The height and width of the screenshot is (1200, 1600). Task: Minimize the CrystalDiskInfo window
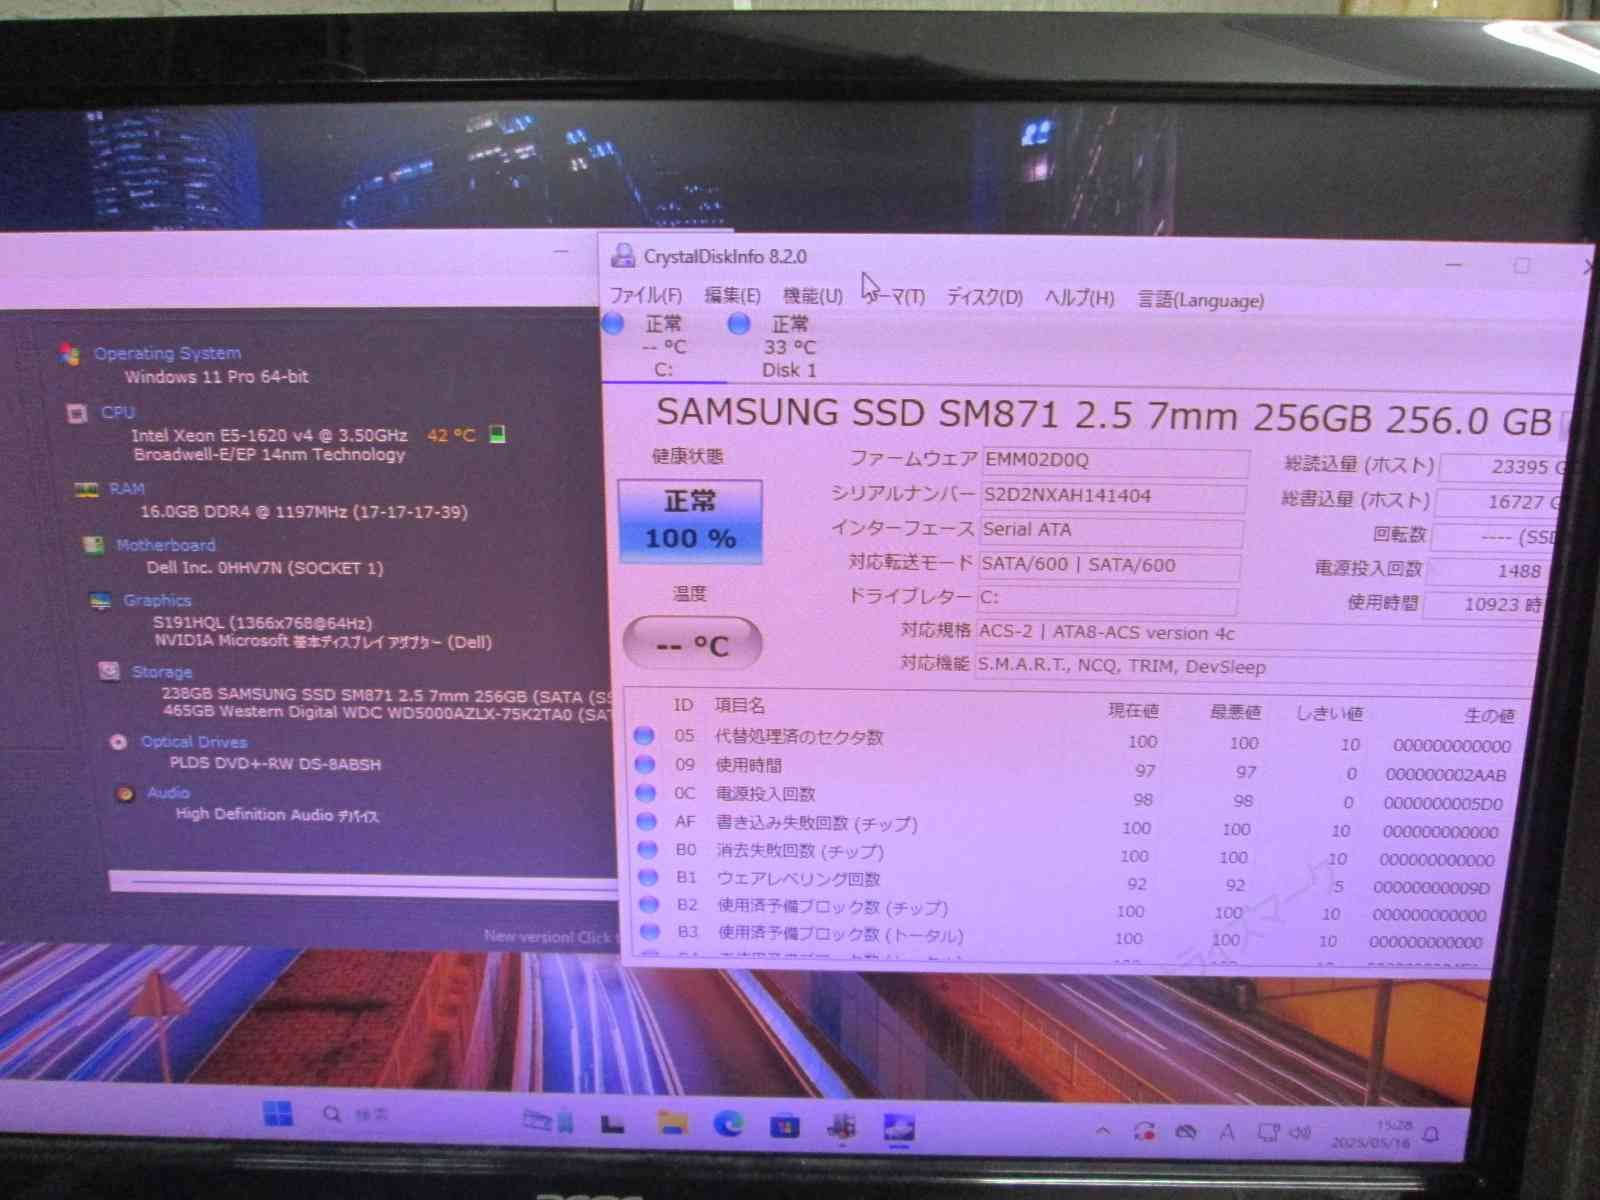[x=1454, y=265]
